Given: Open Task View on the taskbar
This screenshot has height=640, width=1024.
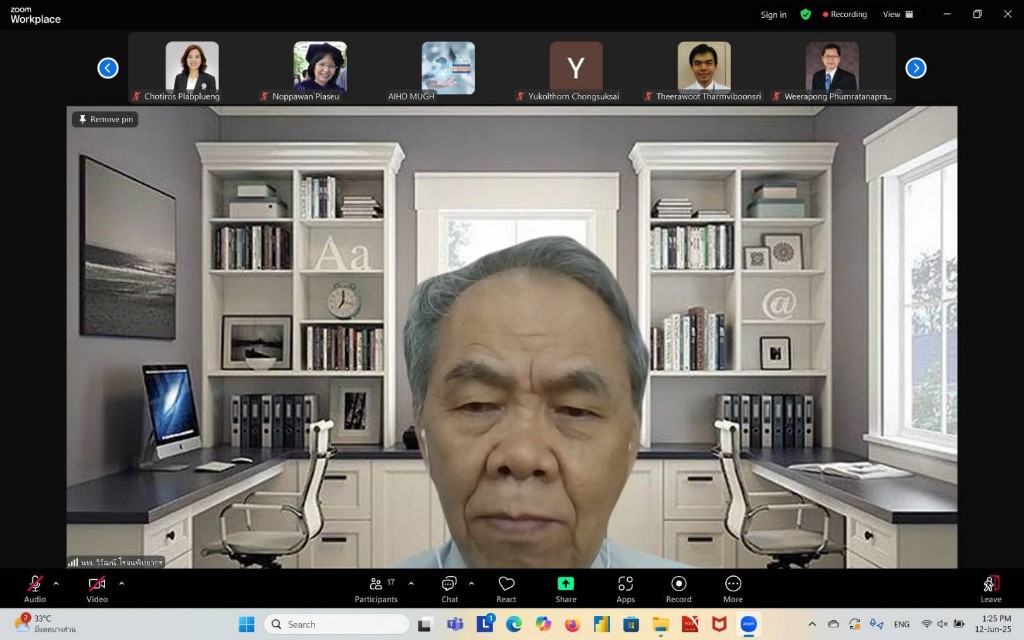Looking at the screenshot, I should pos(424,625).
